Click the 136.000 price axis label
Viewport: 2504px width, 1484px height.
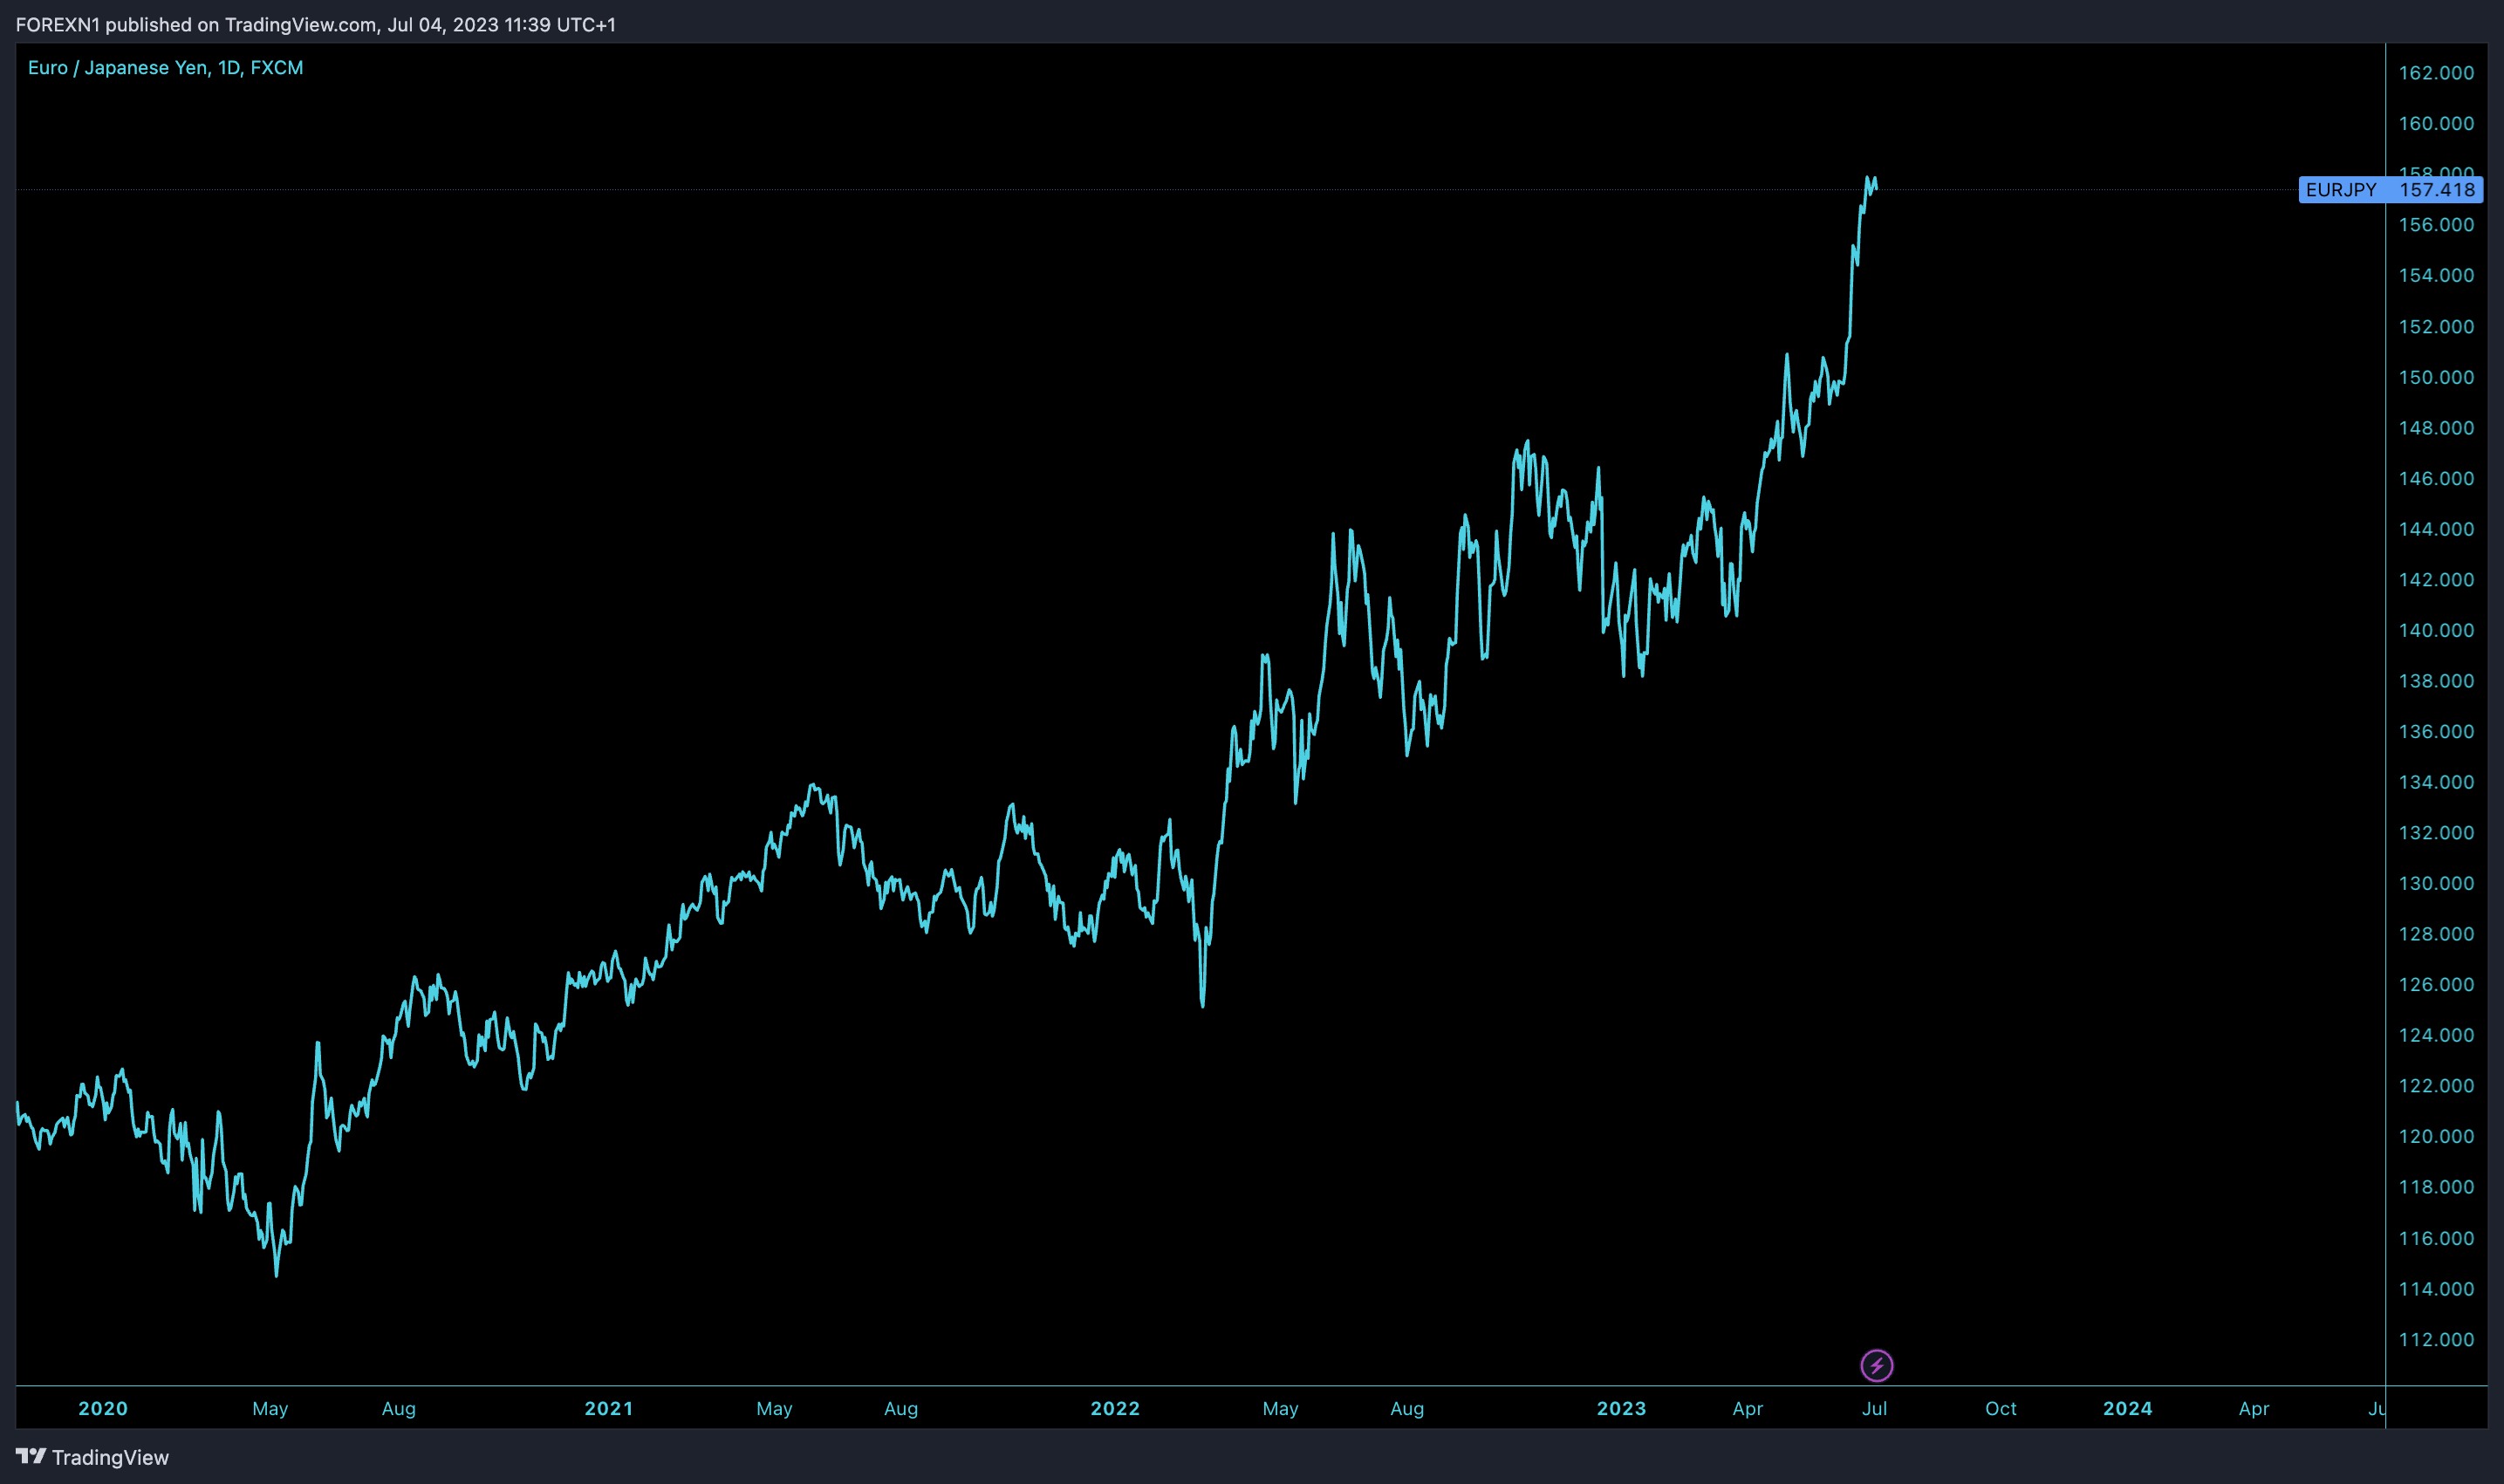coord(2436,732)
